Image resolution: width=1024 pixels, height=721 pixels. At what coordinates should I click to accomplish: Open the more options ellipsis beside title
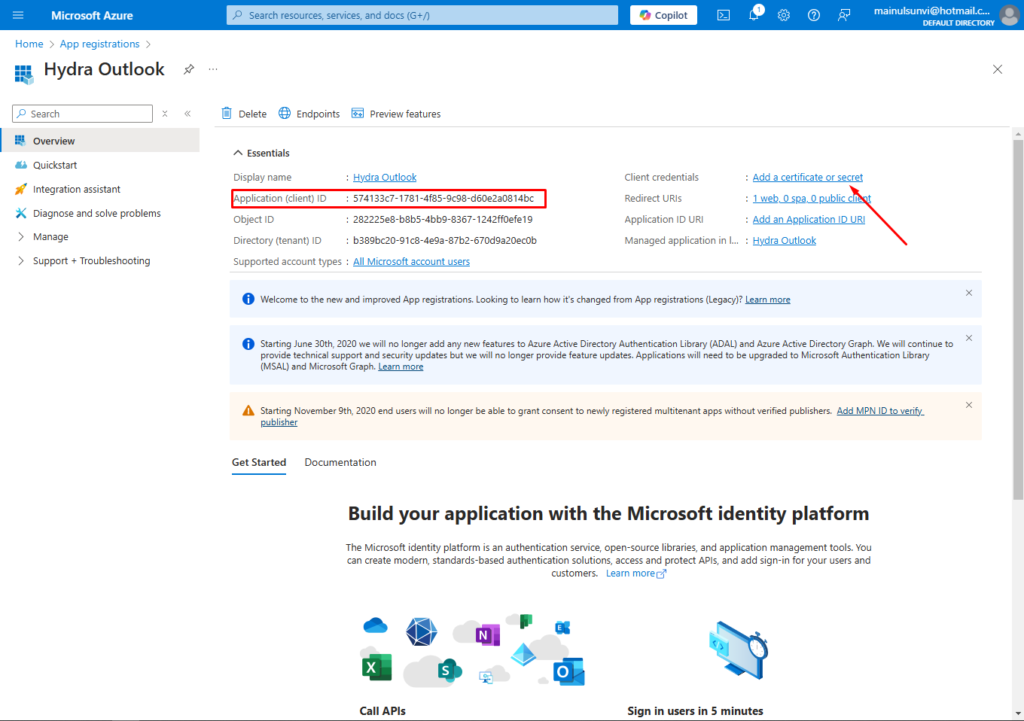click(x=213, y=69)
